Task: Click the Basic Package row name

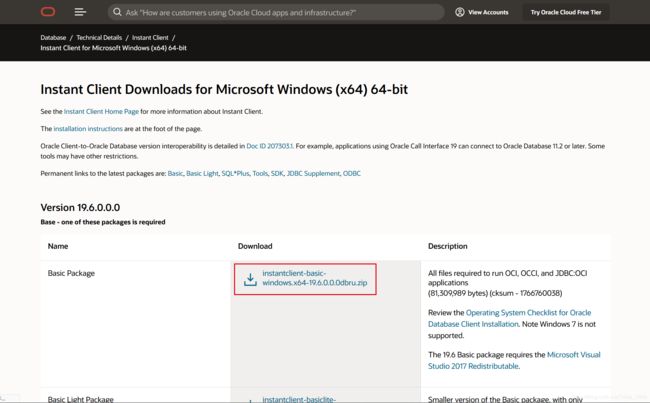Action: 71,273
